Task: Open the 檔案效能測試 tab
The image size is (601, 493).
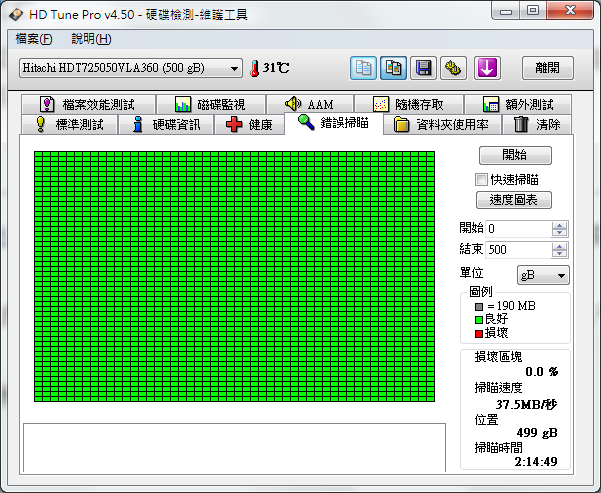Action: coord(89,104)
